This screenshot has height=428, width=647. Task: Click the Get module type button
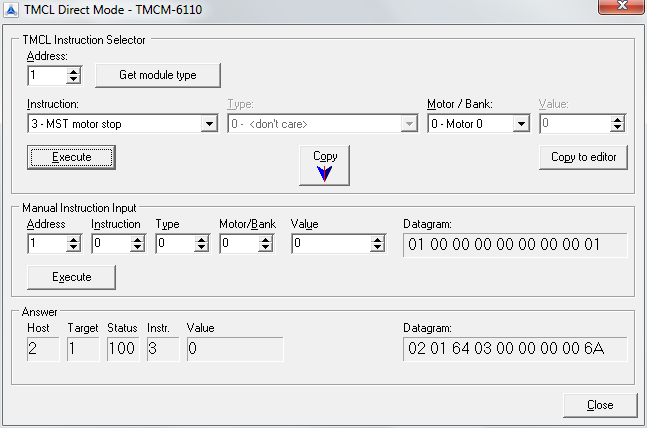pos(157,76)
